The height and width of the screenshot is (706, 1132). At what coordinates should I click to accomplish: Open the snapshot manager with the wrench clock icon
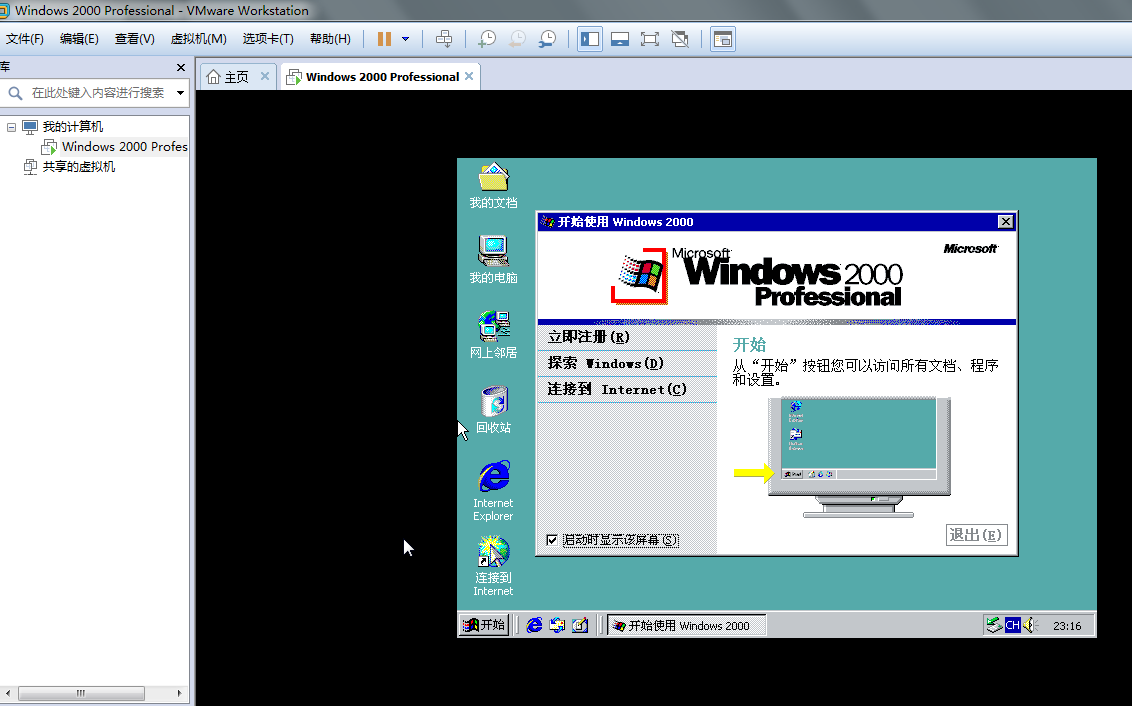[547, 39]
